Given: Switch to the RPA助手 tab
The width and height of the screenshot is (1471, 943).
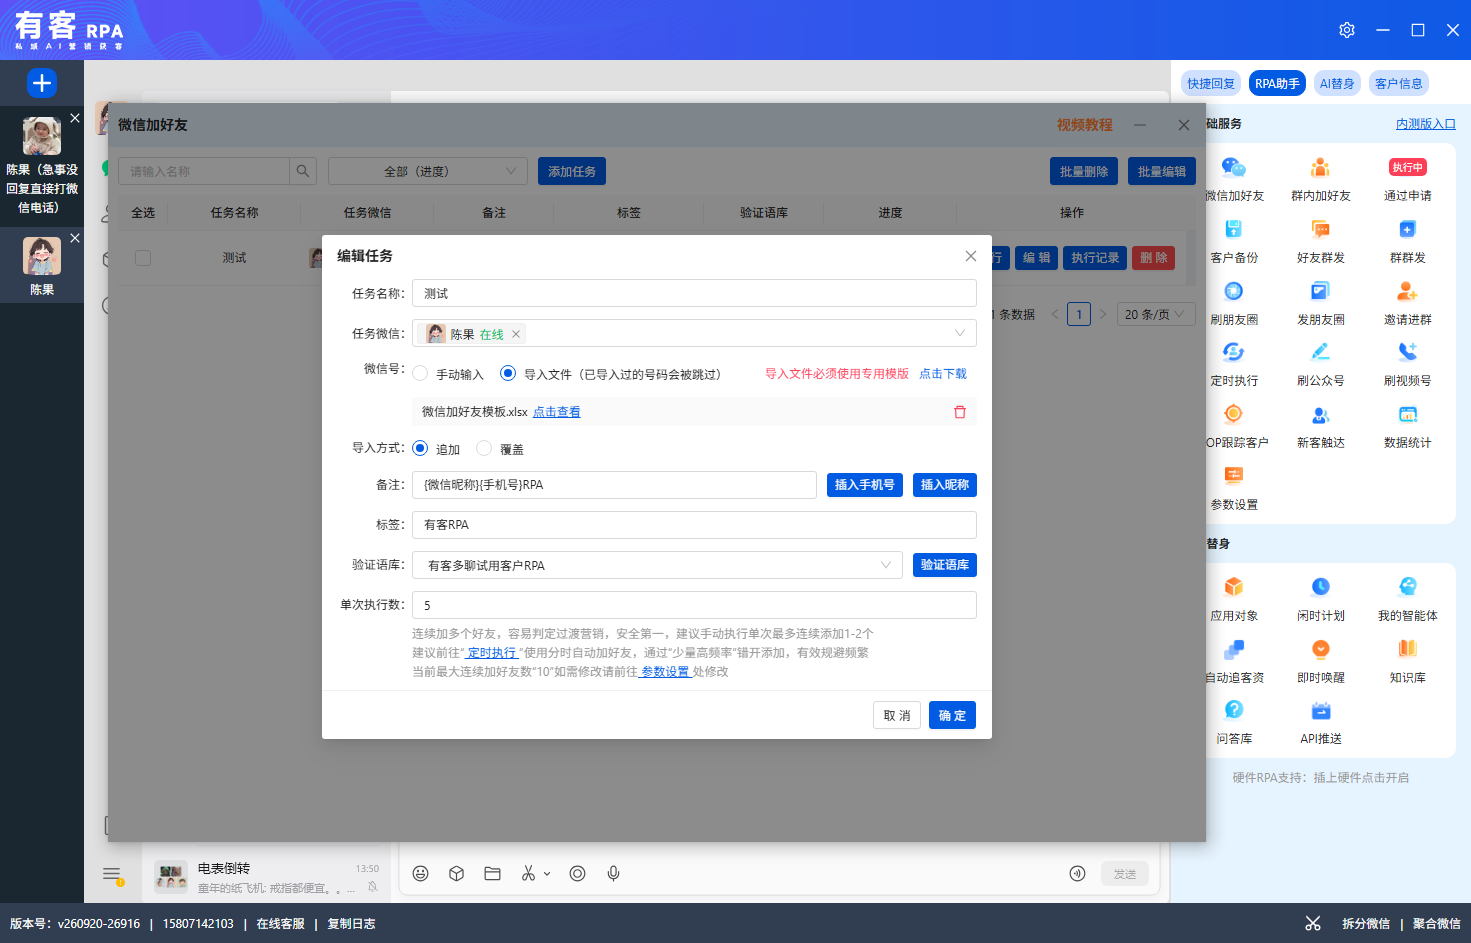Looking at the screenshot, I should click(x=1277, y=84).
